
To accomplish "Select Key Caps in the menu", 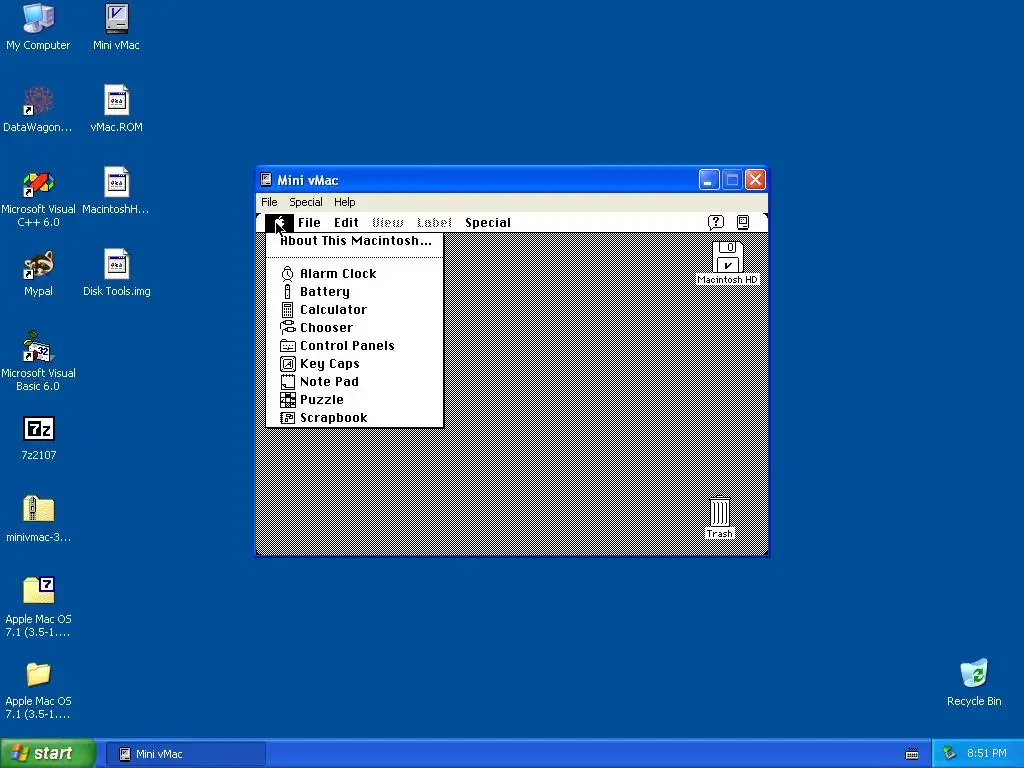I will pos(355,364).
